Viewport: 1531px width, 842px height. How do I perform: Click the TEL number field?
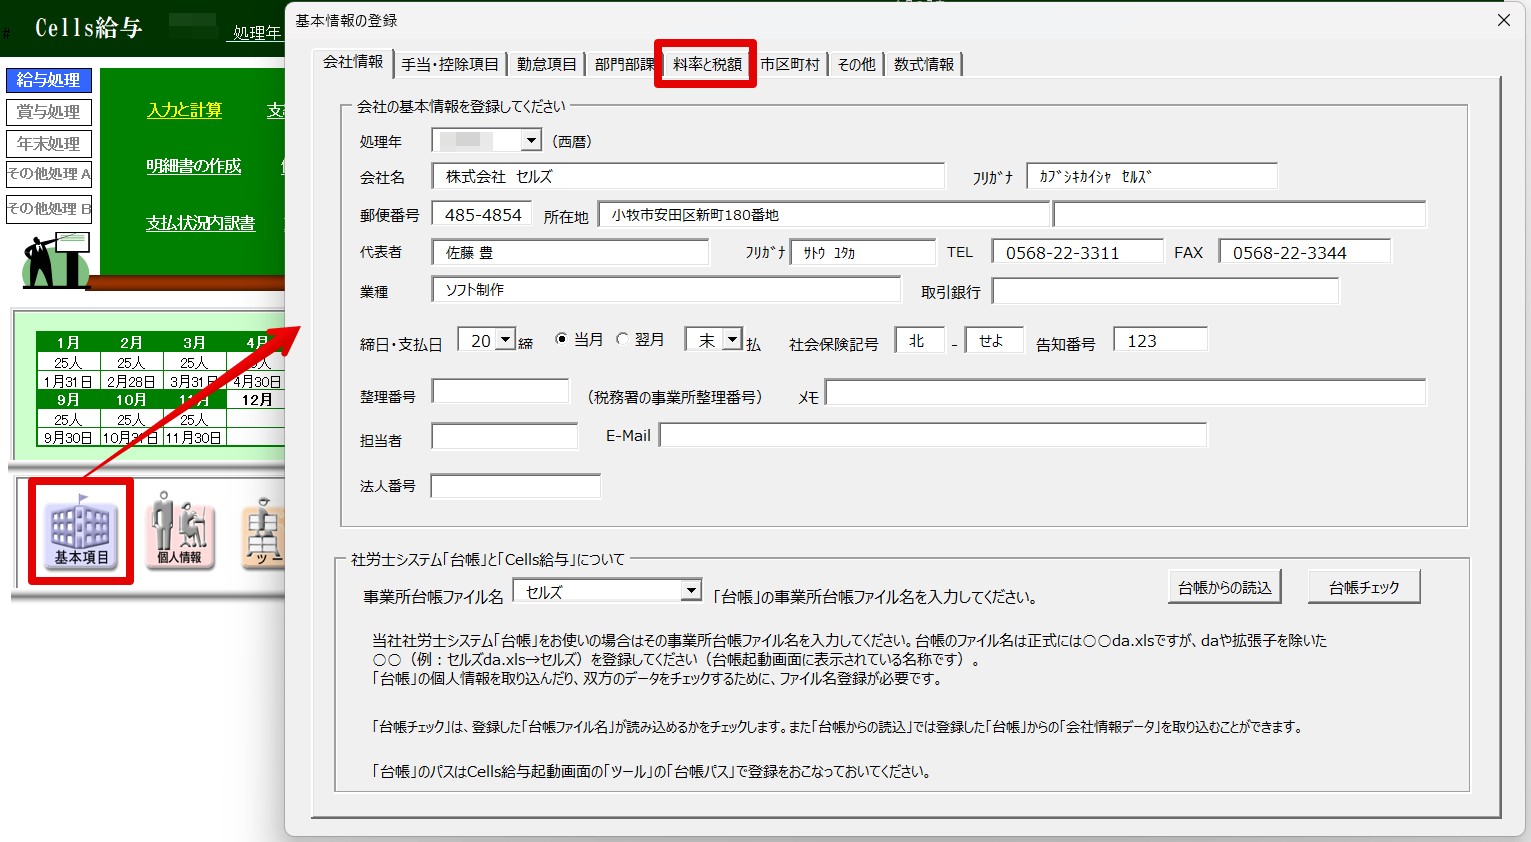coord(1078,253)
